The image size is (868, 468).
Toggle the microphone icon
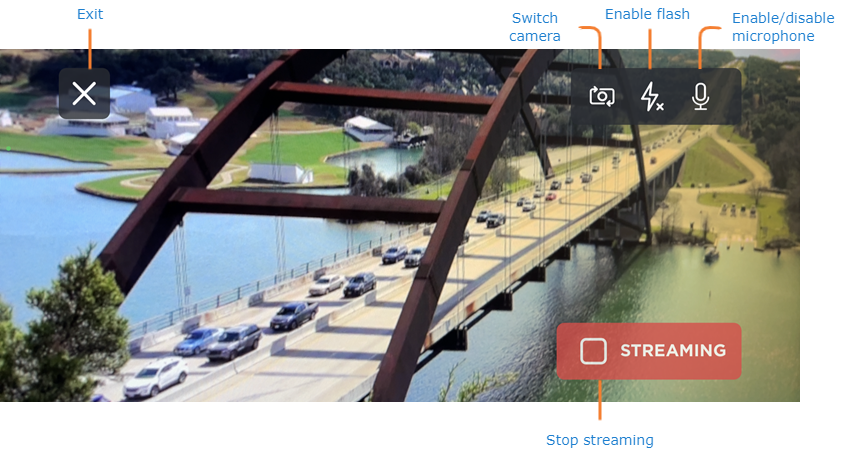(x=700, y=96)
